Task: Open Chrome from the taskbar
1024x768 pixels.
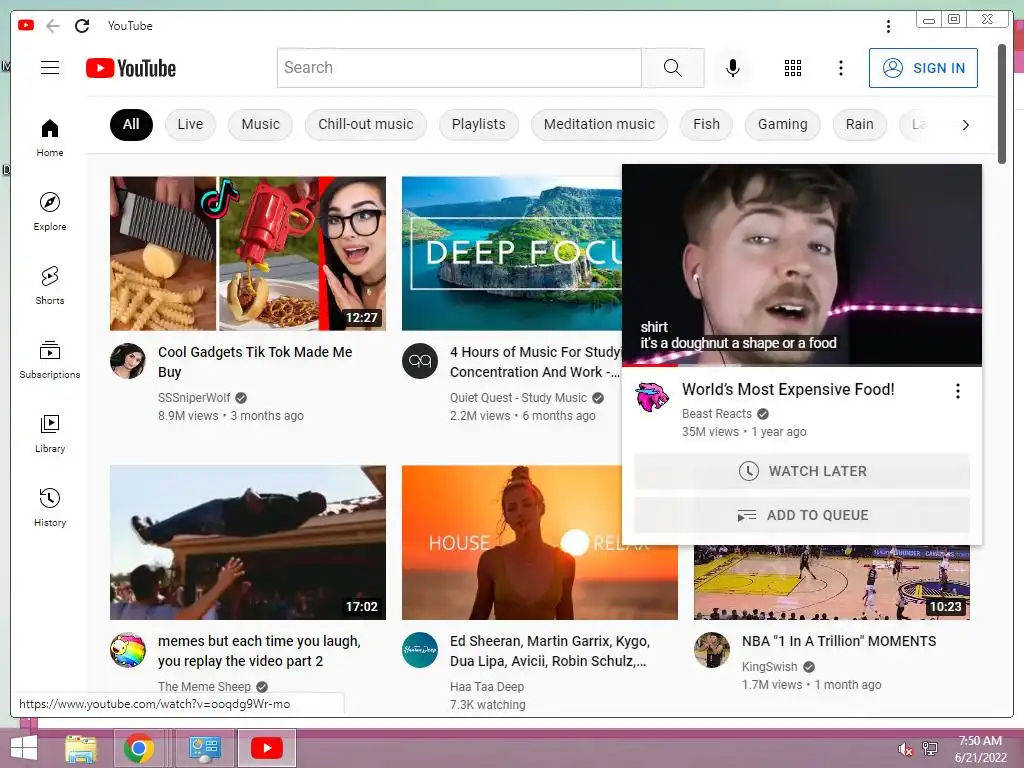Action: tap(138, 748)
